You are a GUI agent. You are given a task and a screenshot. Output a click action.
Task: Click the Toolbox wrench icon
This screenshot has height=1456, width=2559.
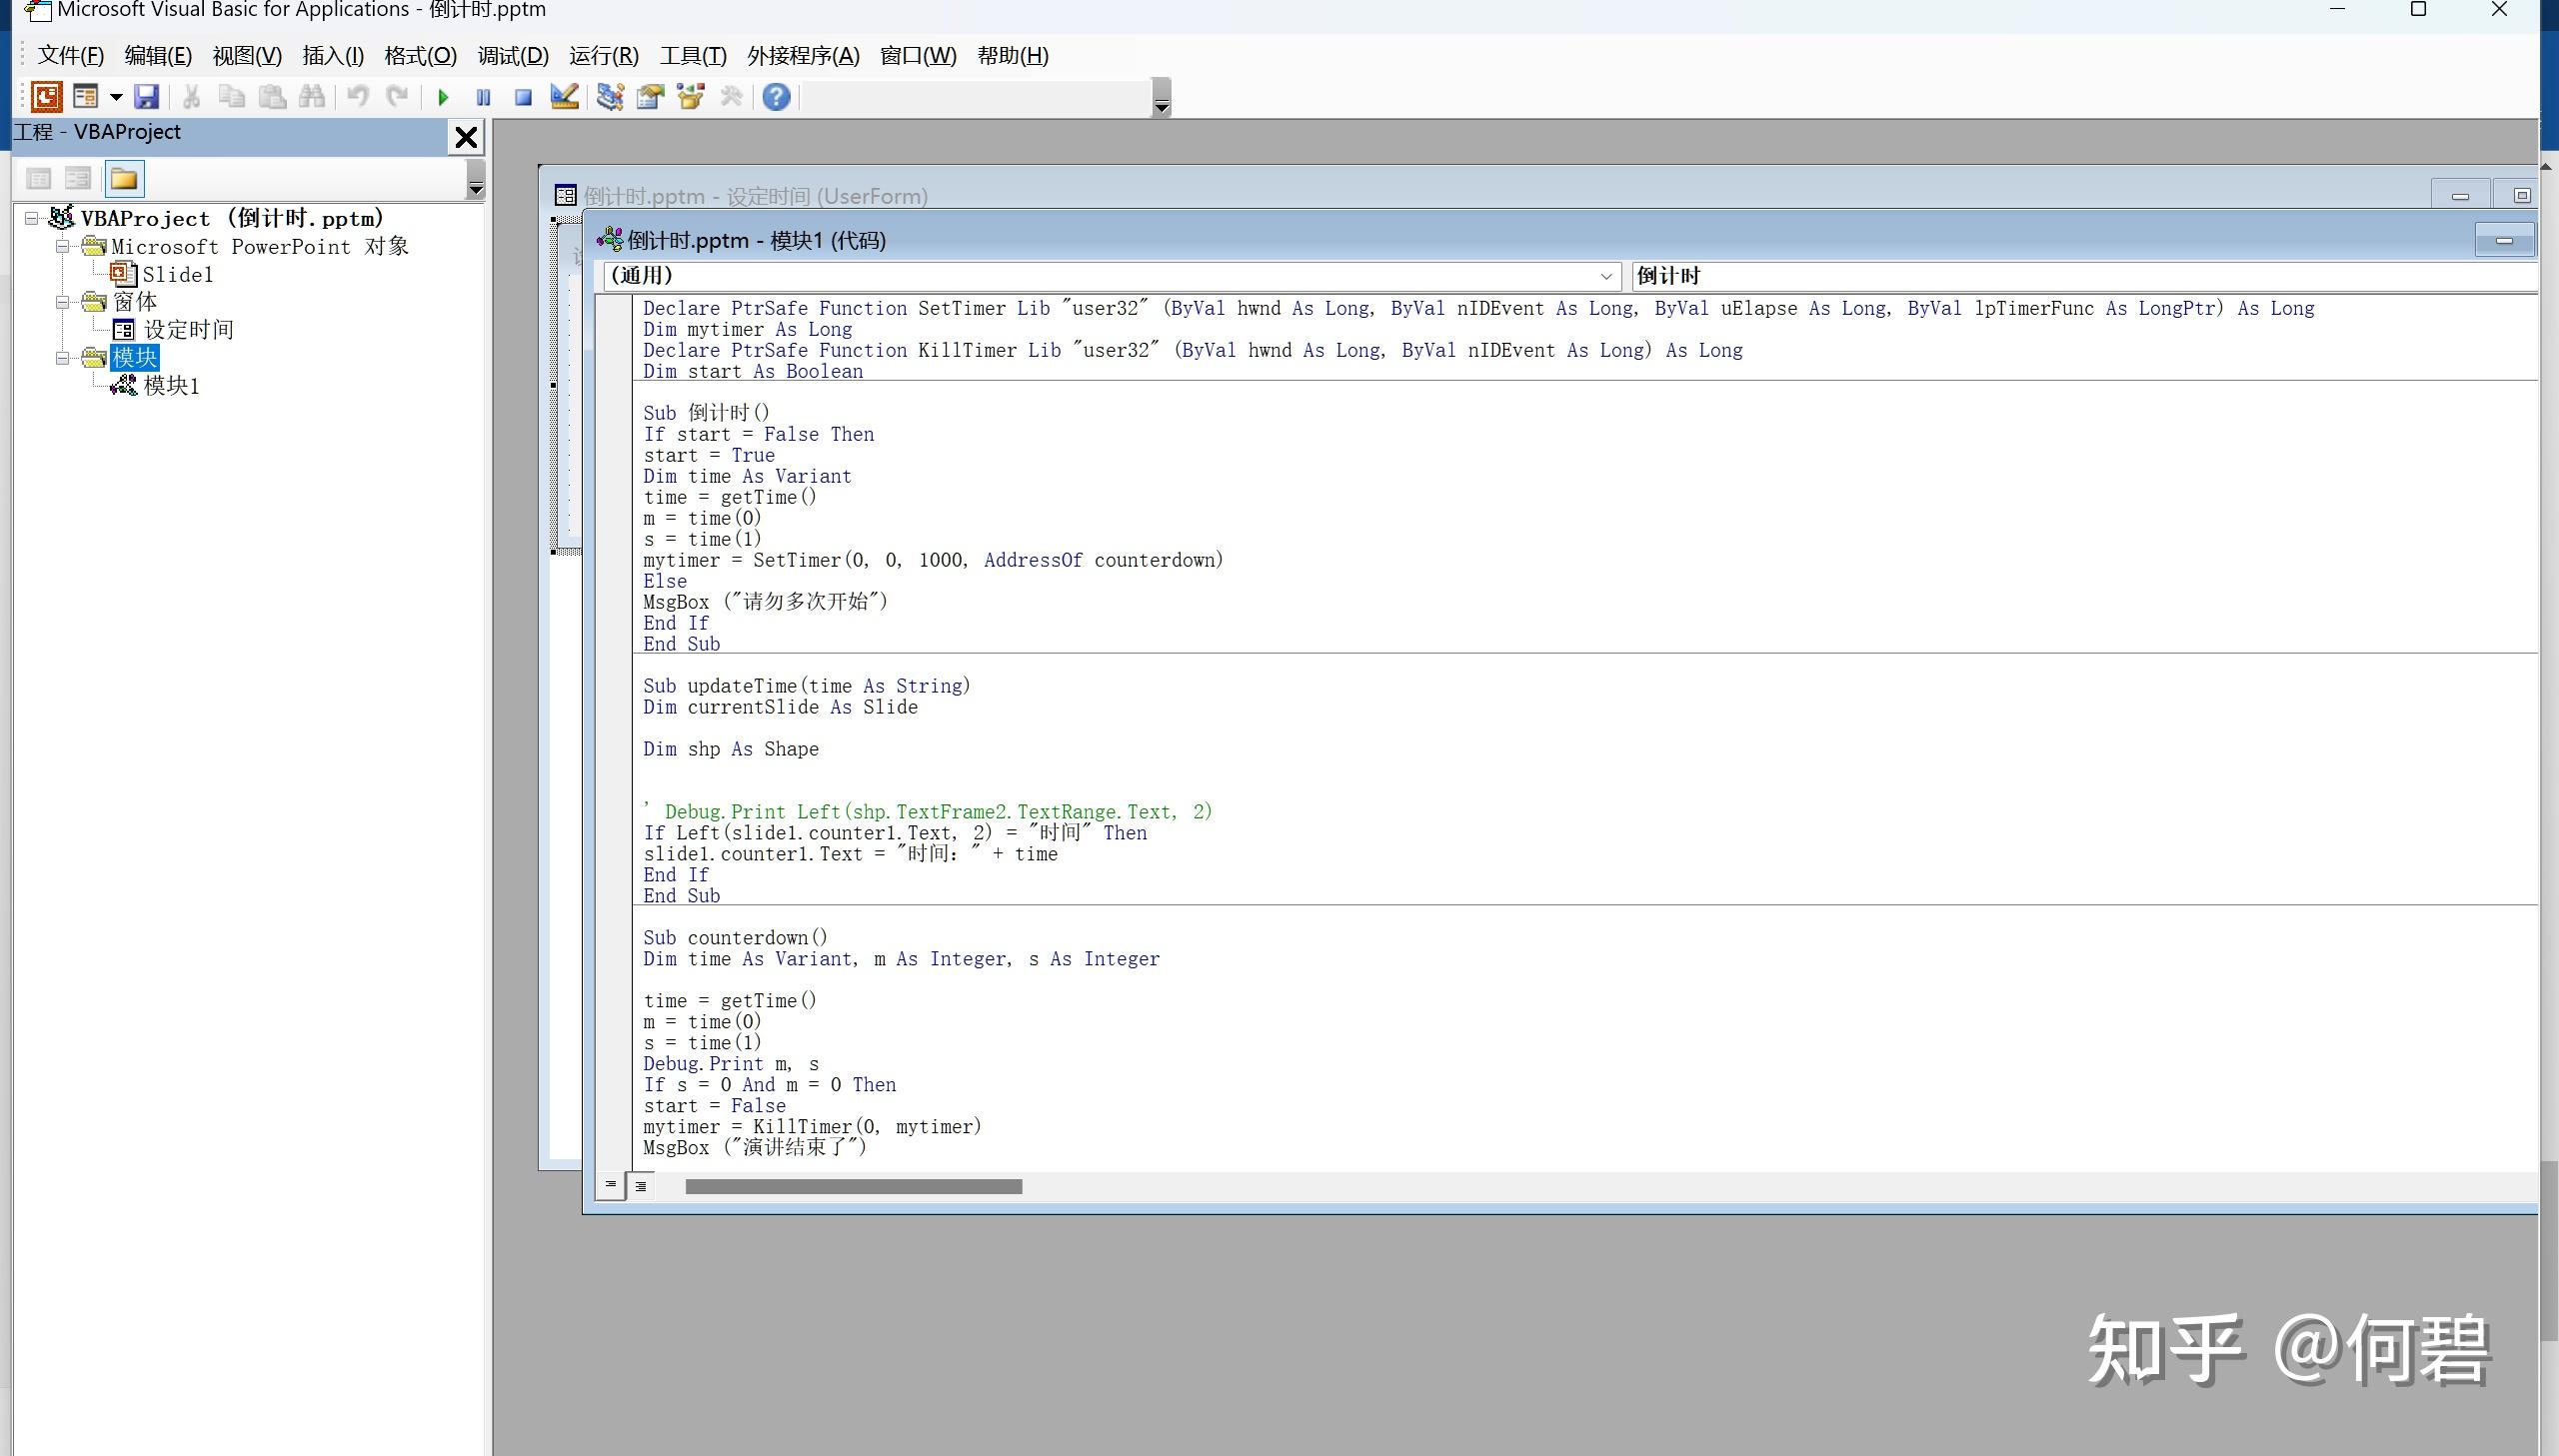731,97
